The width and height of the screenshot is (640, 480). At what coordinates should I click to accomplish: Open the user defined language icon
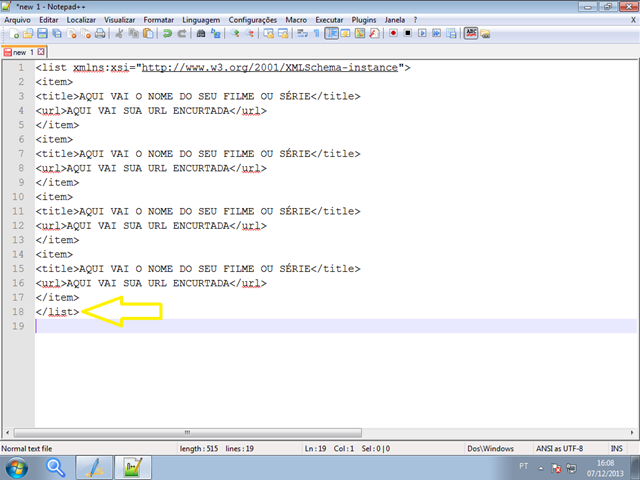pyautogui.click(x=345, y=33)
